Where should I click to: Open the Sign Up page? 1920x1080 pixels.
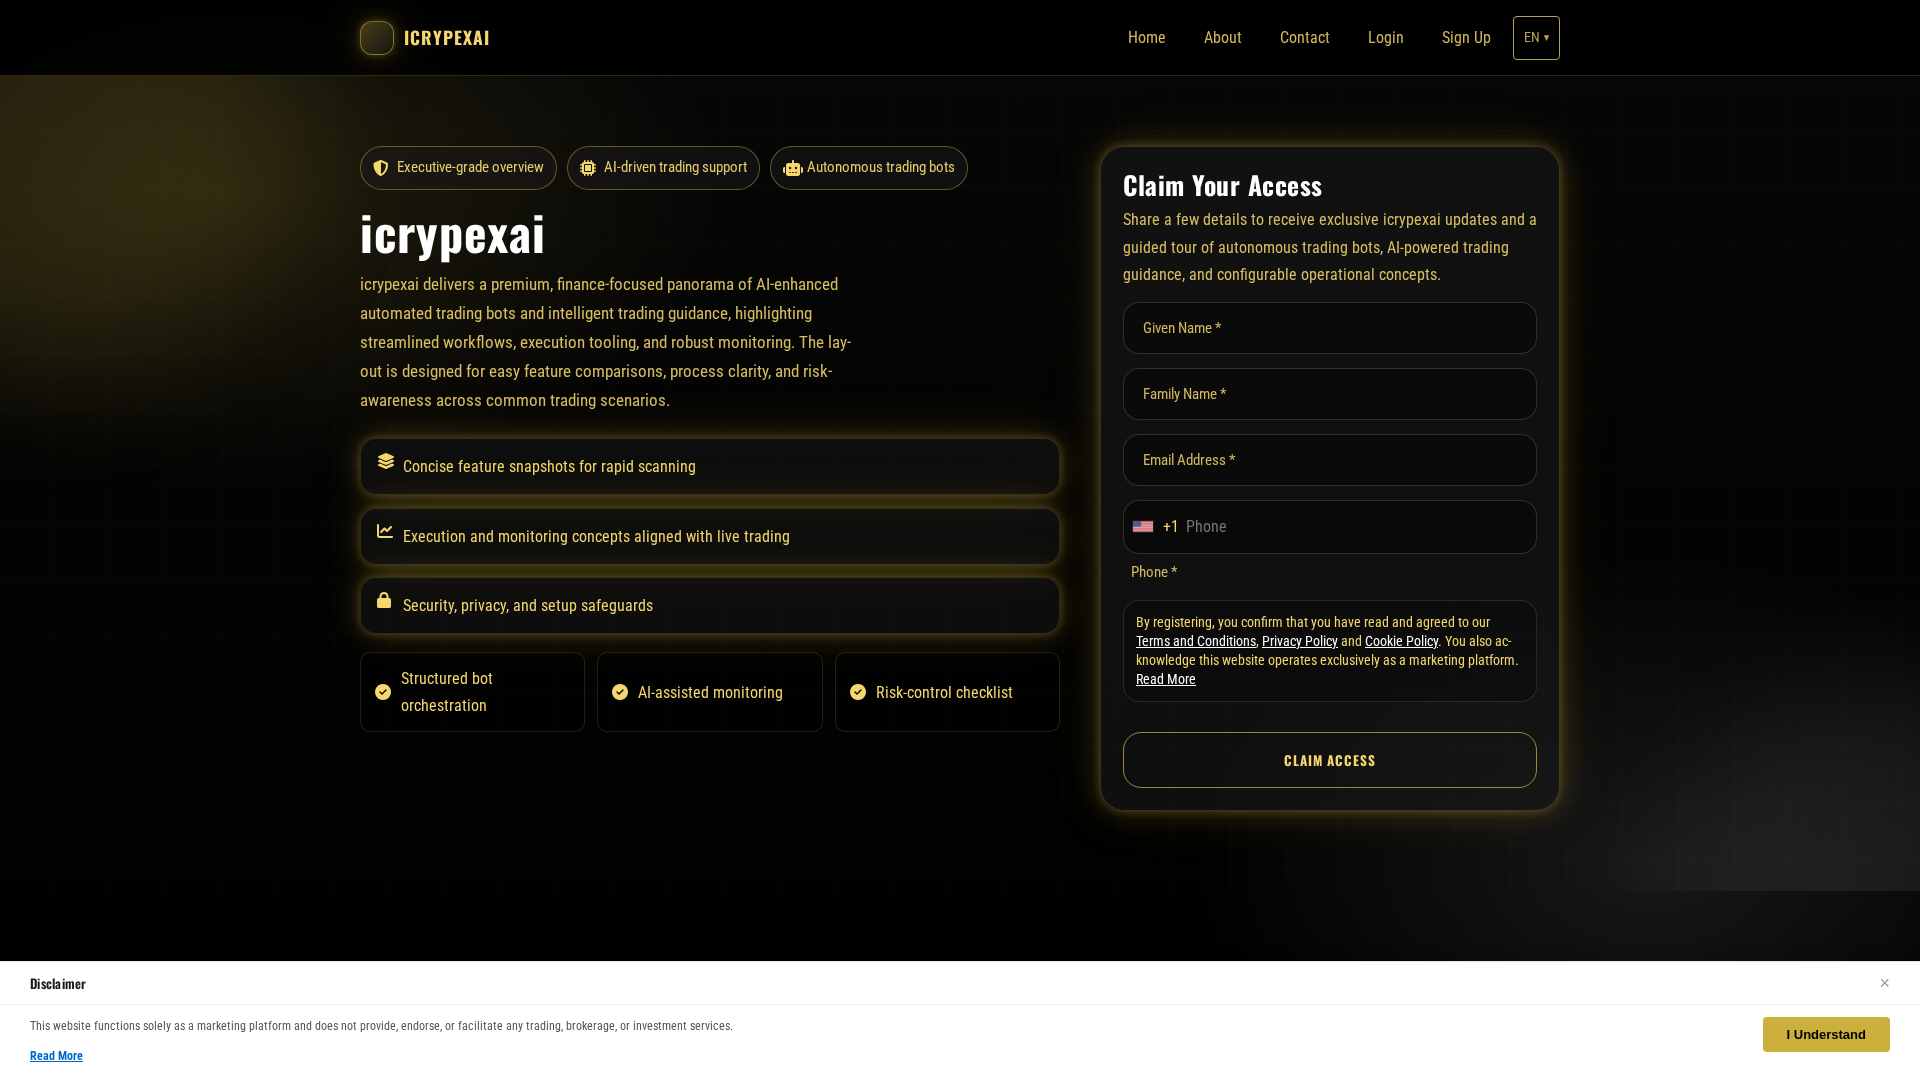(x=1466, y=38)
